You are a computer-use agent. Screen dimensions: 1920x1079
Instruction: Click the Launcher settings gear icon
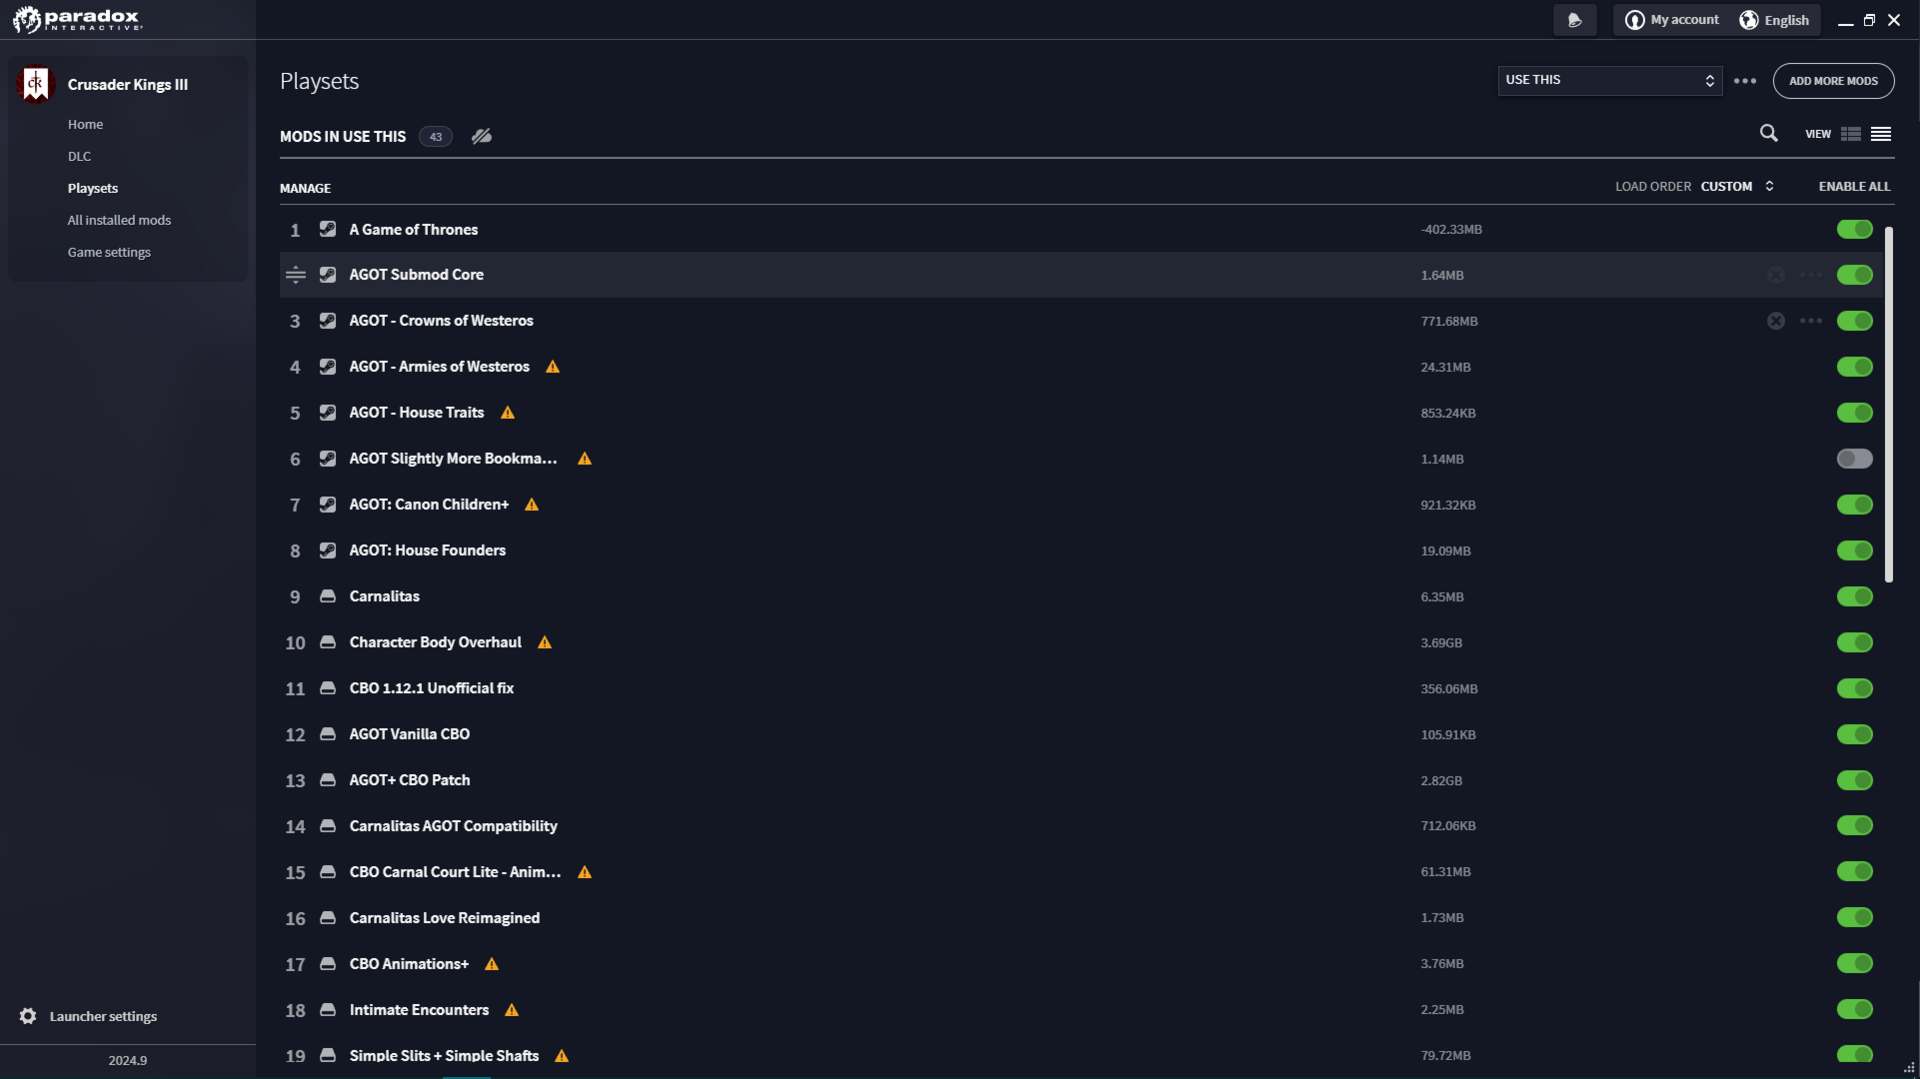(x=28, y=1016)
